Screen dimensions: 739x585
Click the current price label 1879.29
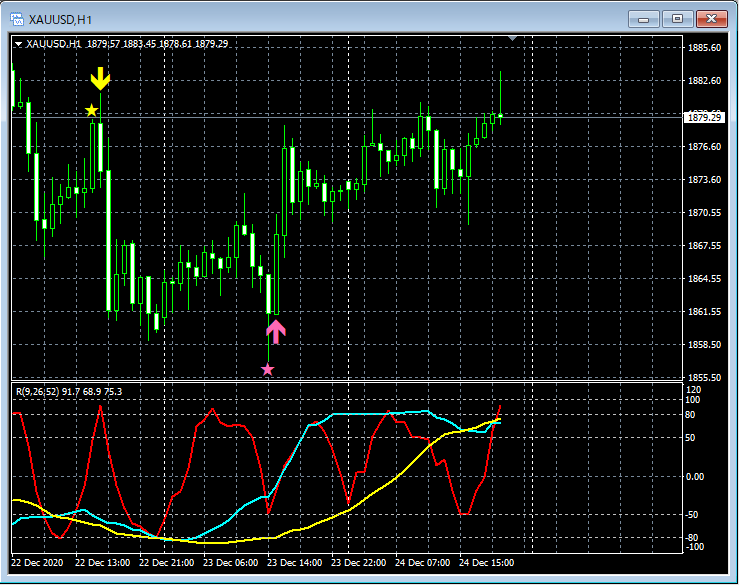coord(703,118)
